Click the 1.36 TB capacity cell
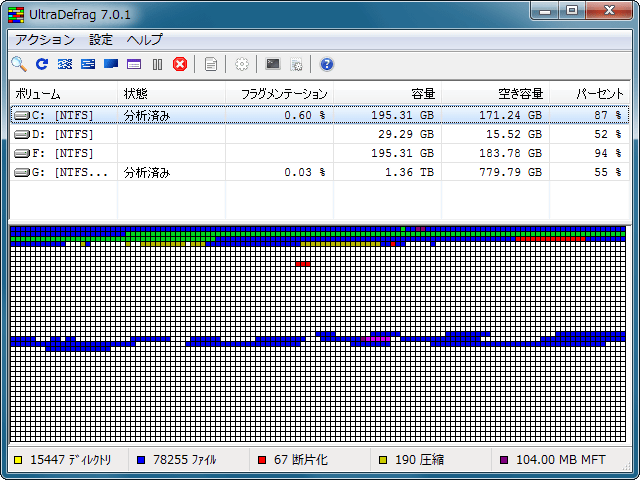The image size is (640, 480). (409, 172)
